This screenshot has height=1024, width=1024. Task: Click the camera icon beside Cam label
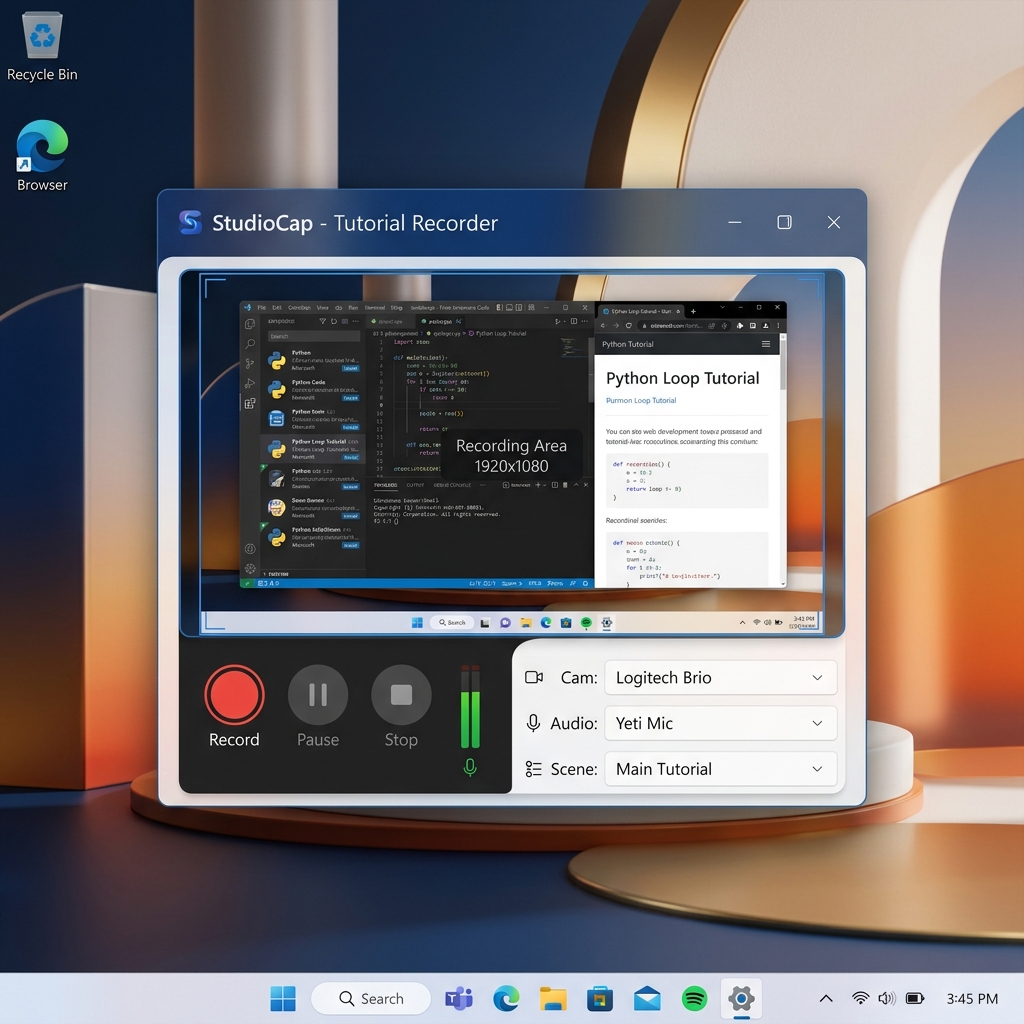534,677
